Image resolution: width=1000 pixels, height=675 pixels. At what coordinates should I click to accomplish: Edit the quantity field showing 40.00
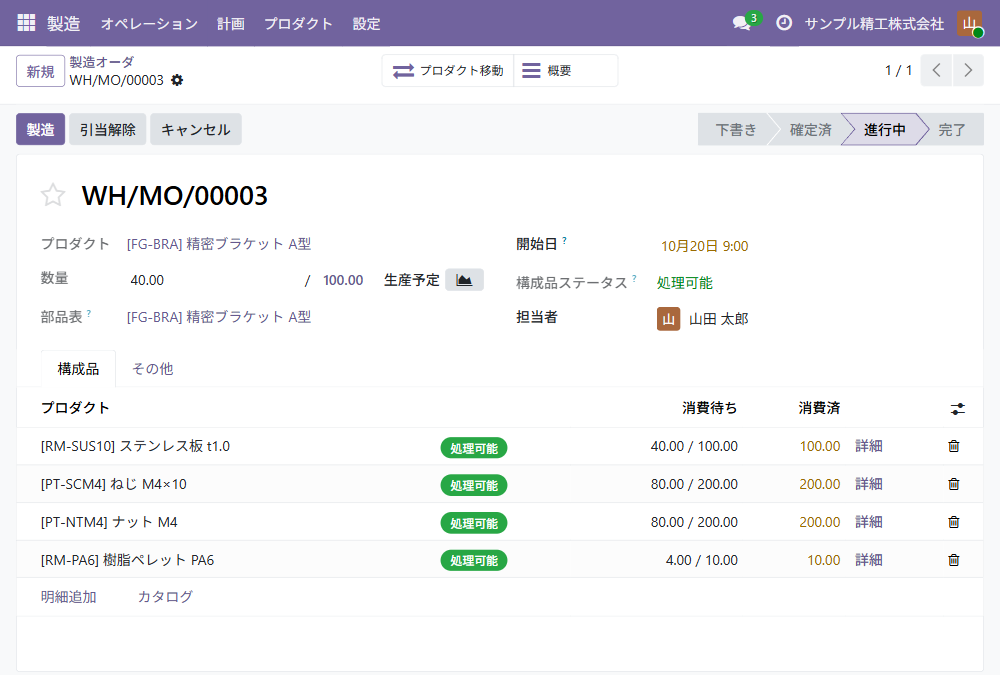pos(214,280)
